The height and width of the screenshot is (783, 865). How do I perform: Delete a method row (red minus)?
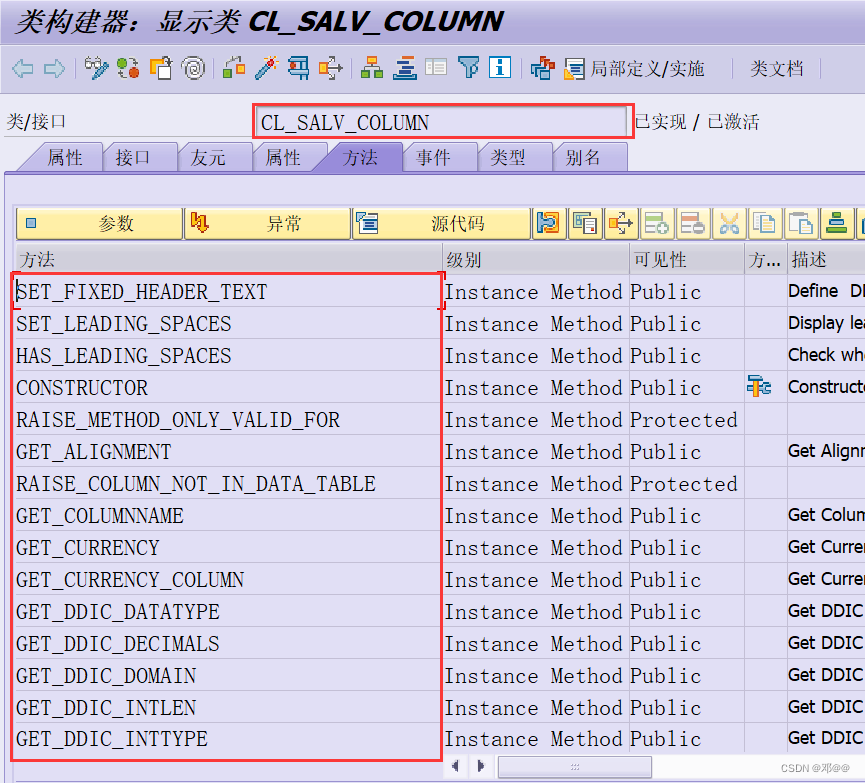pos(692,223)
